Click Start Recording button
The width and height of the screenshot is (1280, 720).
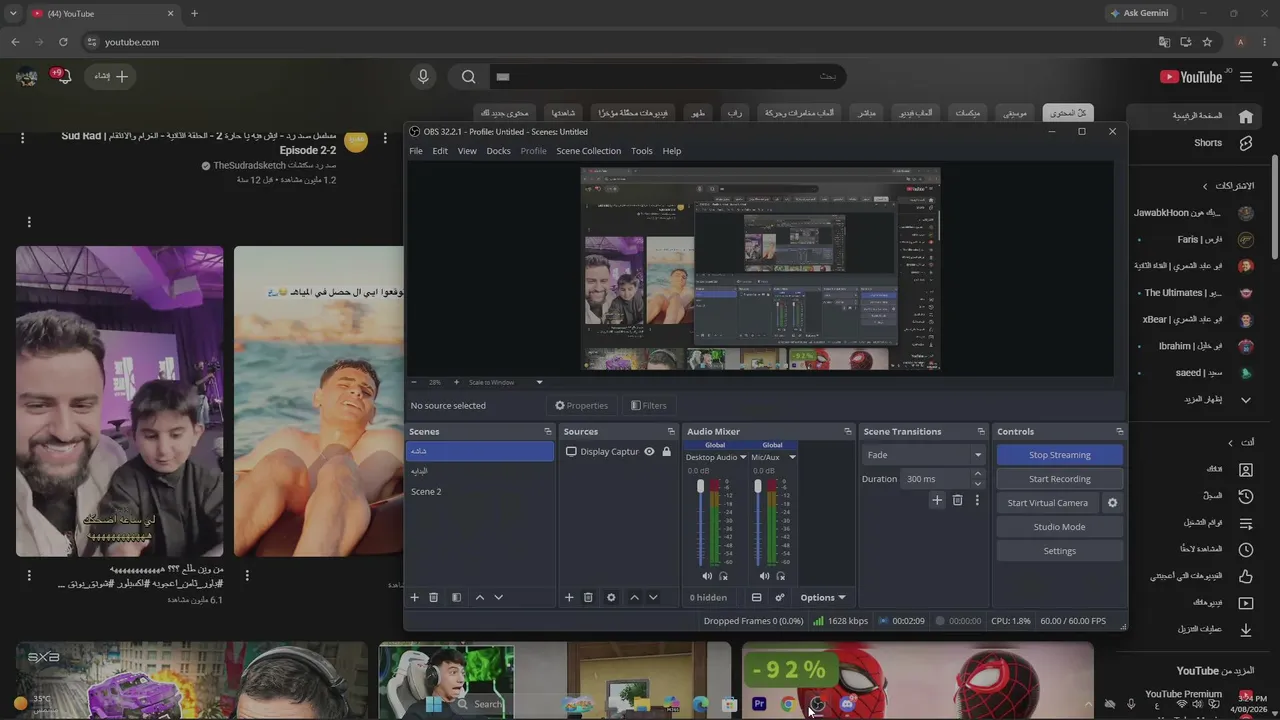pyautogui.click(x=1059, y=479)
